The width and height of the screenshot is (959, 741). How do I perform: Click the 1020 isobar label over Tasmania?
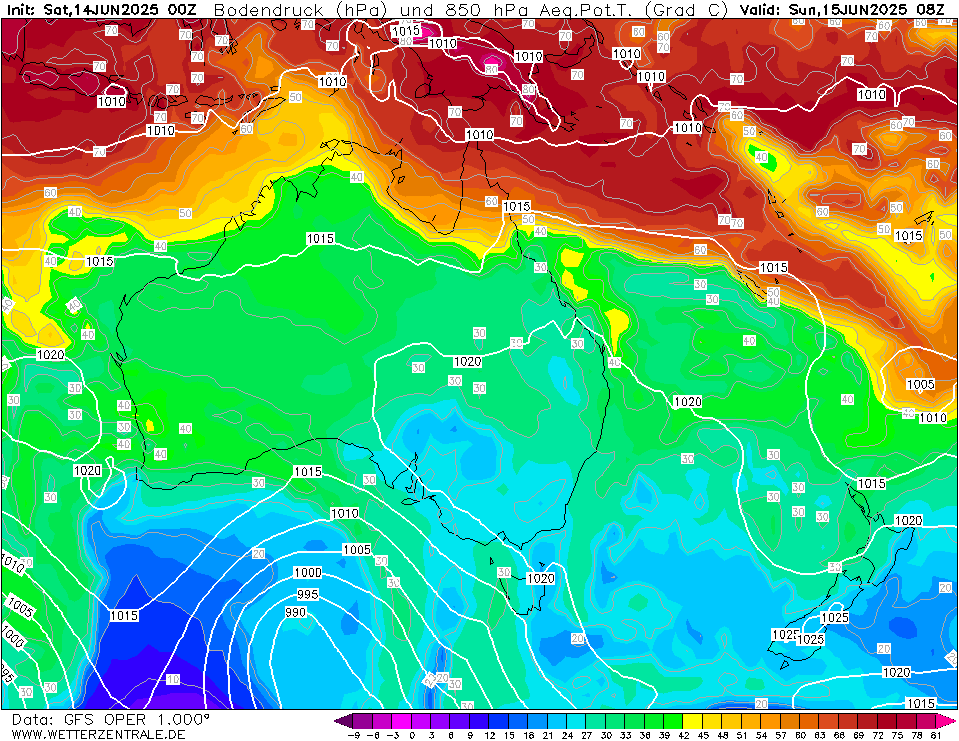(x=541, y=578)
